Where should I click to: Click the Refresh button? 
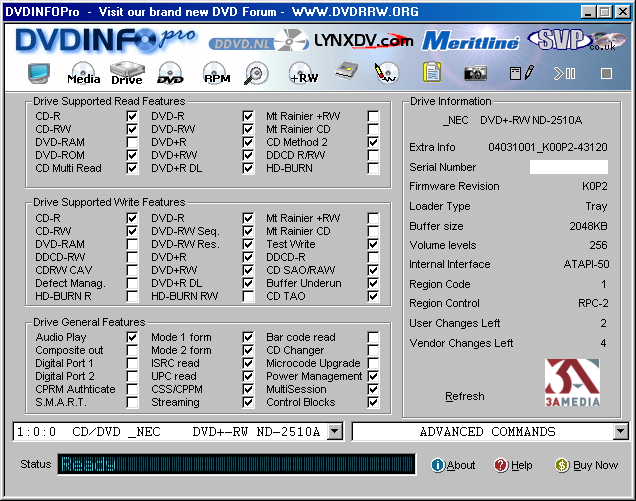[464, 396]
